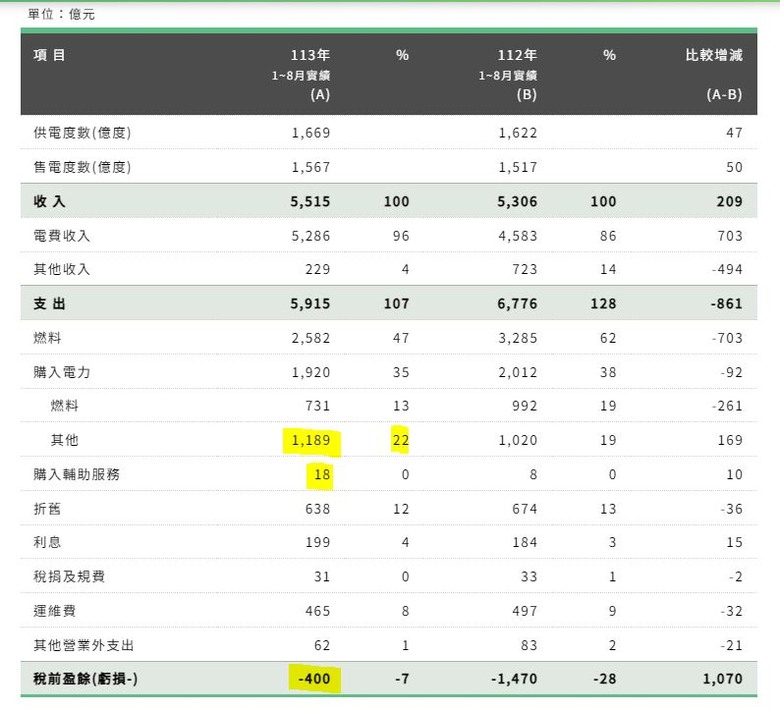The height and width of the screenshot is (711, 780).
Task: Click the 購入輔助服務 row label
Action: (77, 474)
